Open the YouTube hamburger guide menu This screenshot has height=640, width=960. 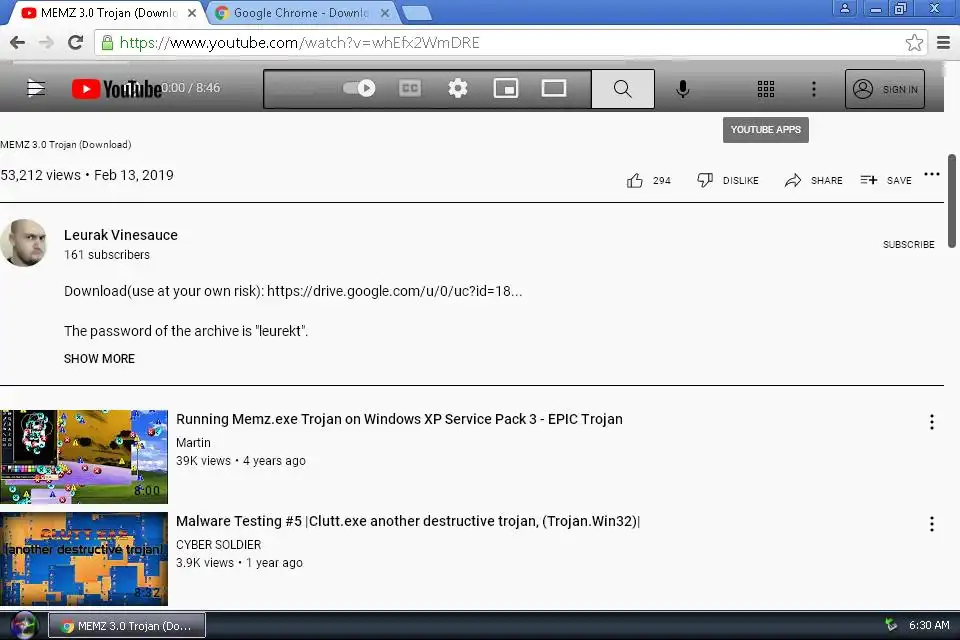coord(36,89)
